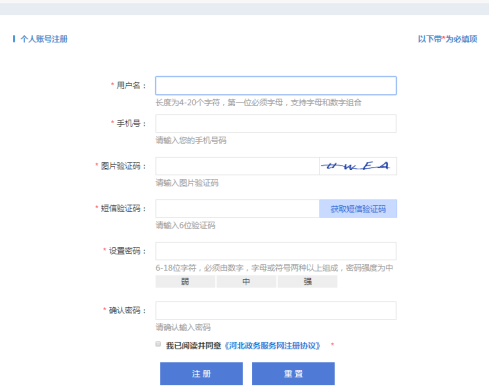
Task: Click the 设置密码 field label
Action: point(125,251)
